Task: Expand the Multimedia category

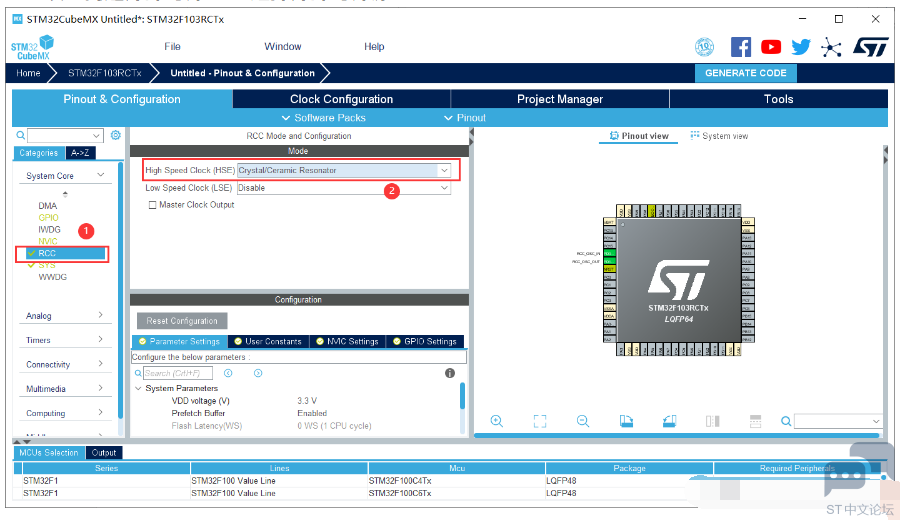Action: coord(101,388)
